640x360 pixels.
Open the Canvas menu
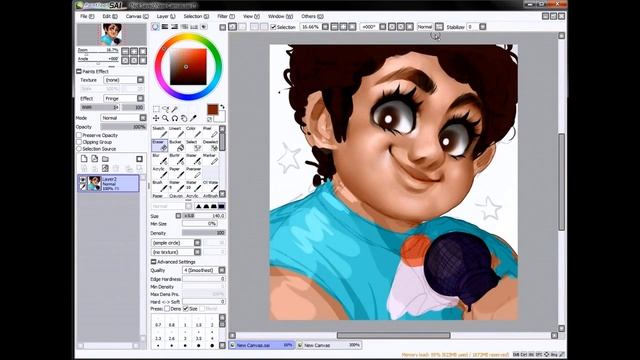137,16
